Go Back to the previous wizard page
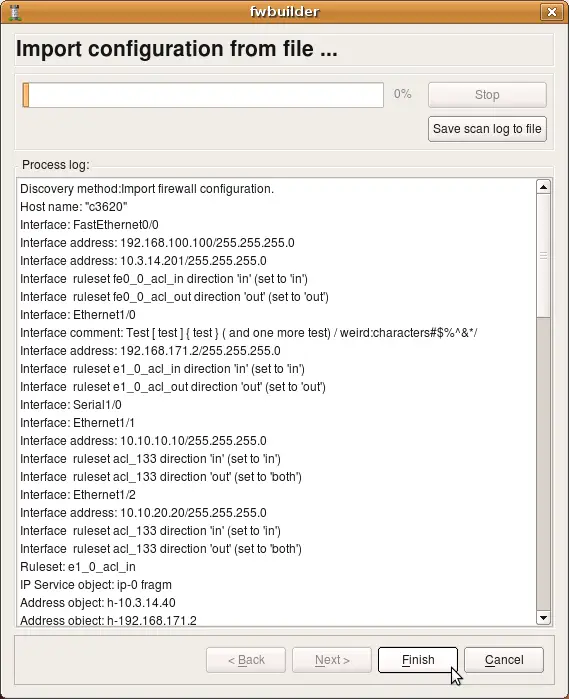Screen dimensions: 569x699 click(x=246, y=660)
